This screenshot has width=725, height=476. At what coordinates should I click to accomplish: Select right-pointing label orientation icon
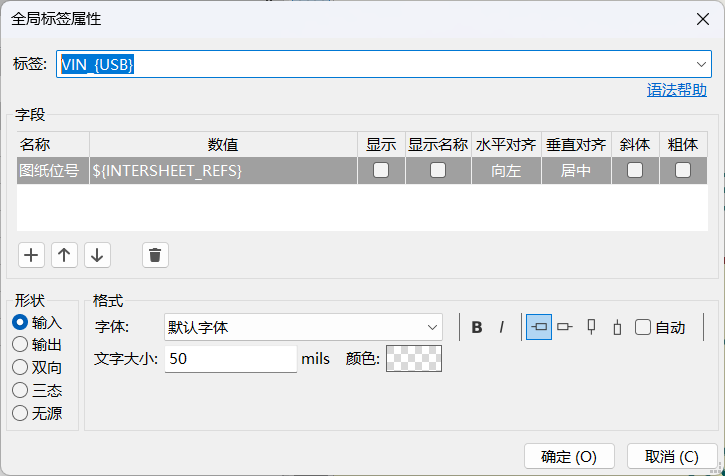(540, 327)
